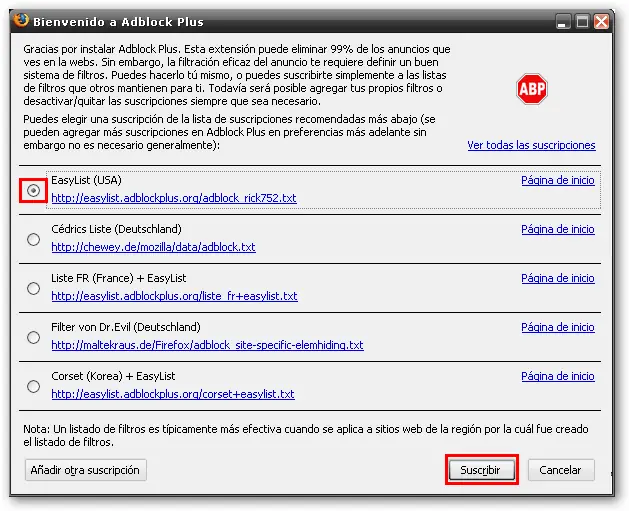Open Página de inicio for Corset (Korea)

pos(558,376)
